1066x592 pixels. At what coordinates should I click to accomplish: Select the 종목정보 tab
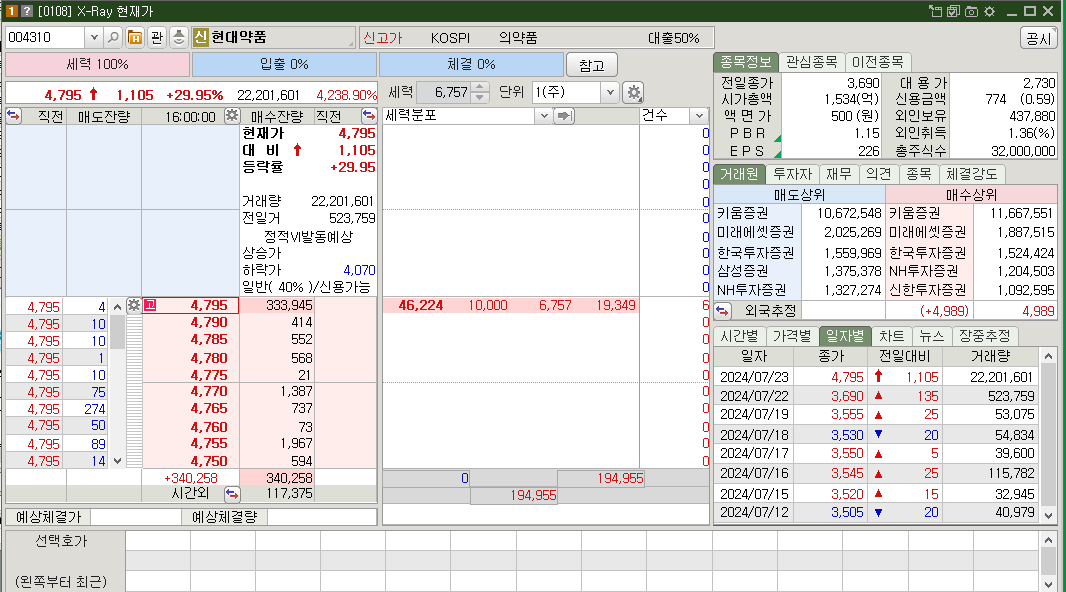(x=745, y=62)
